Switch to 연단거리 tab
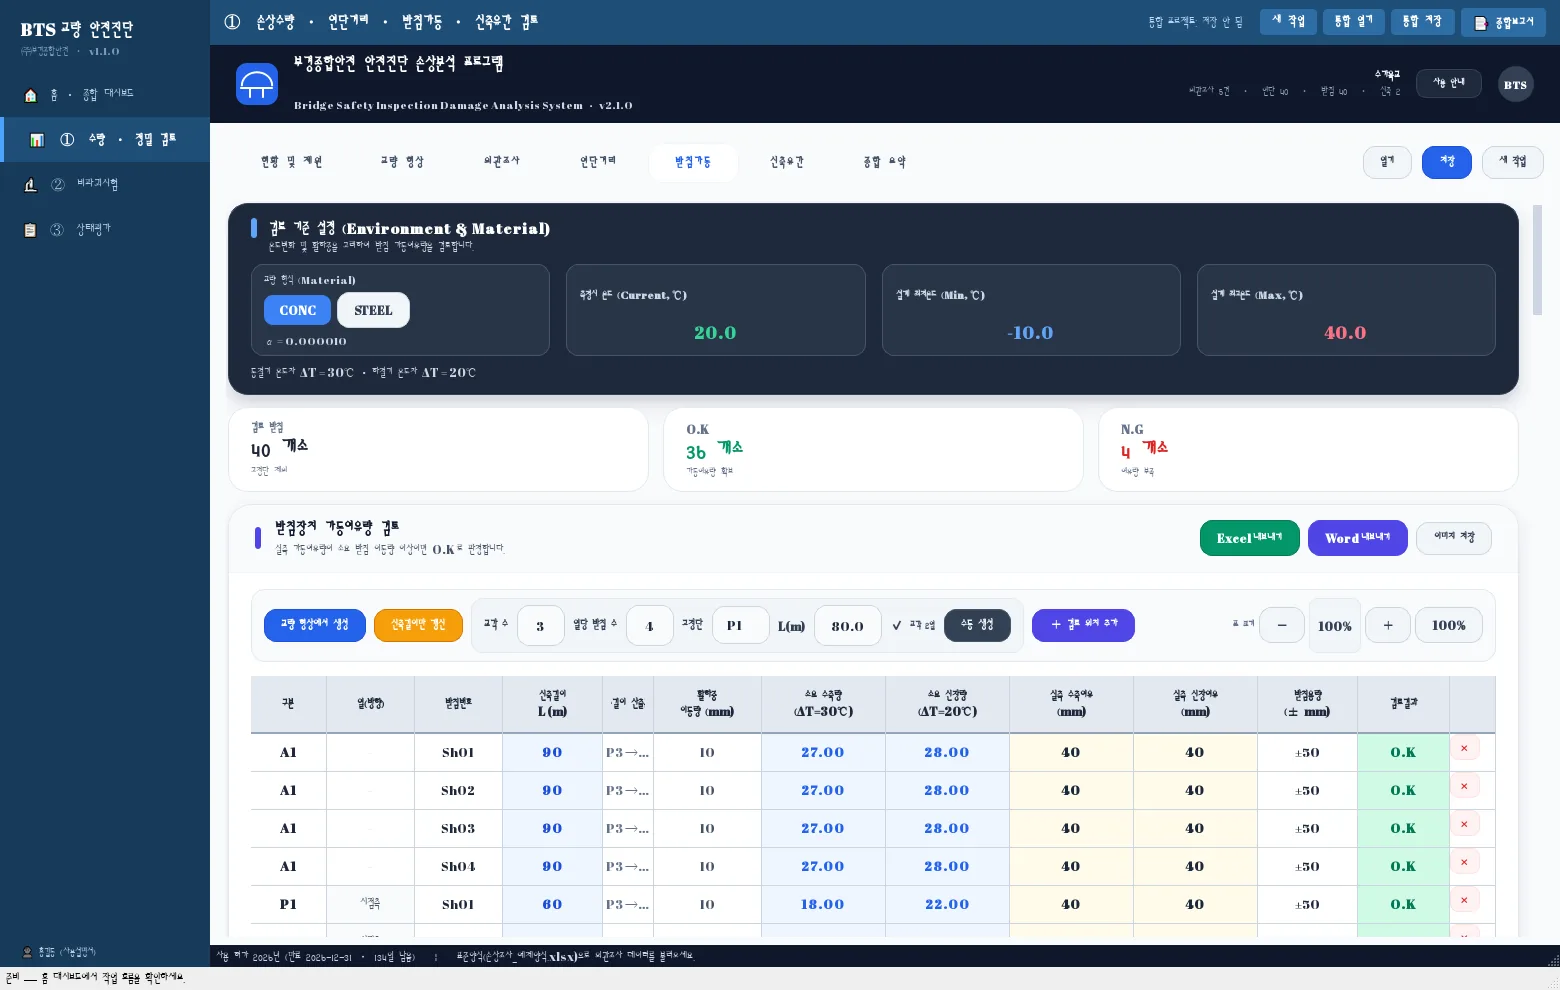This screenshot has width=1560, height=990. 598,162
